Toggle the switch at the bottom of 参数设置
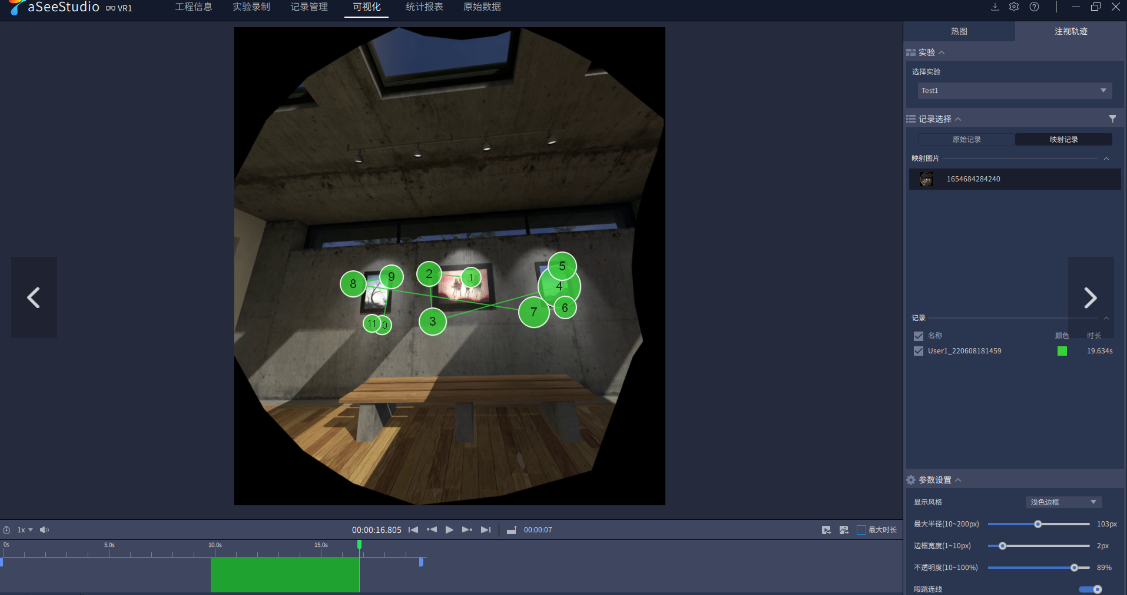This screenshot has height=595, width=1127. click(1090, 589)
